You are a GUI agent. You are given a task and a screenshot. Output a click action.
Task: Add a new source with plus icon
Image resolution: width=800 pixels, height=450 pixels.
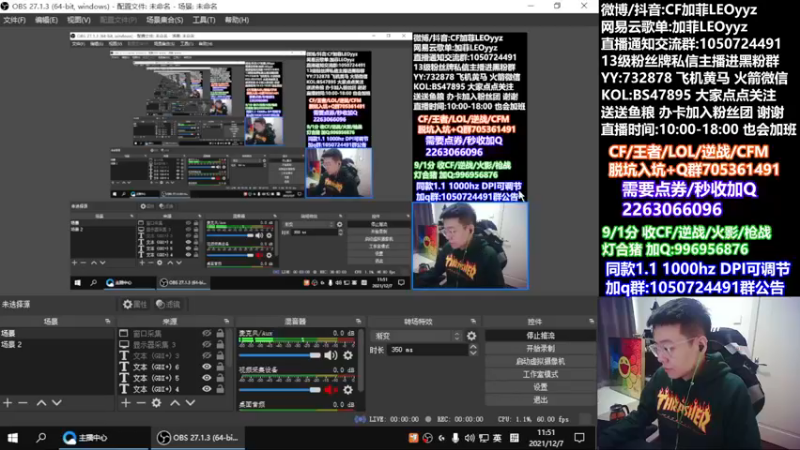[x=126, y=403]
